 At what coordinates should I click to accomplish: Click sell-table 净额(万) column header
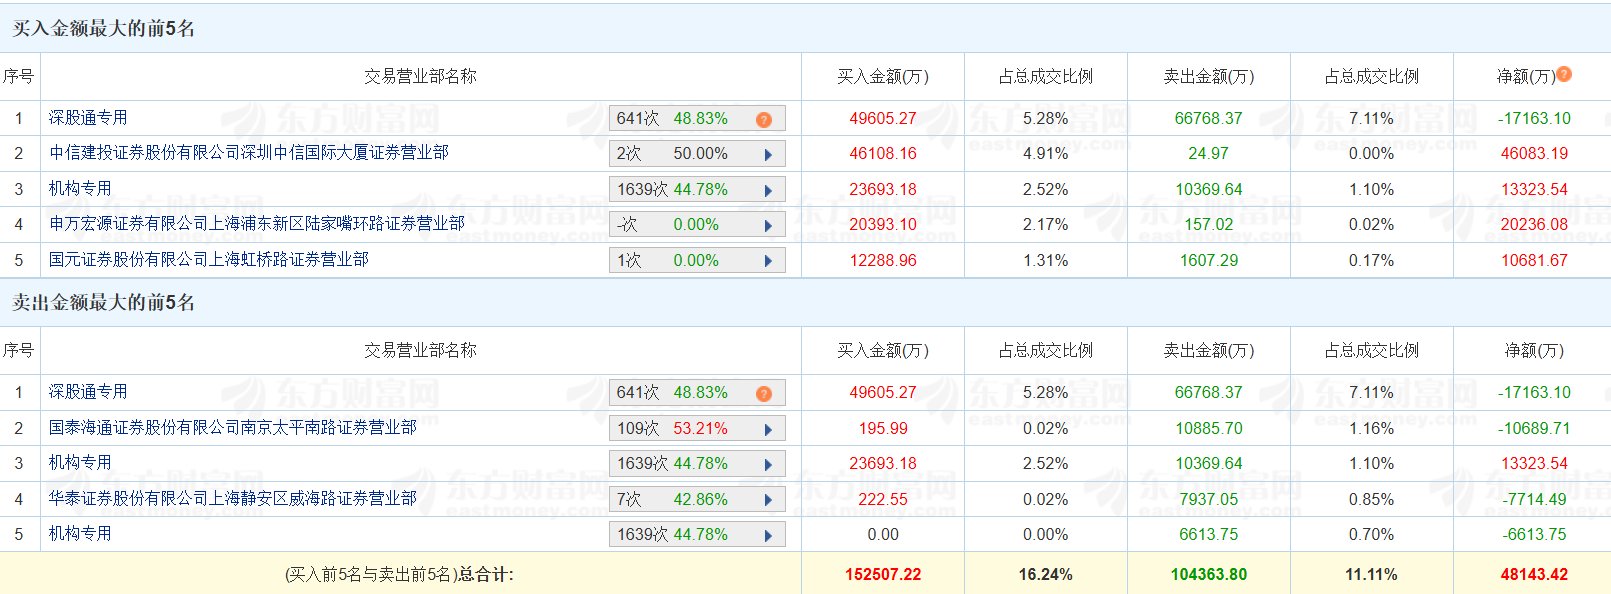pos(1534,351)
